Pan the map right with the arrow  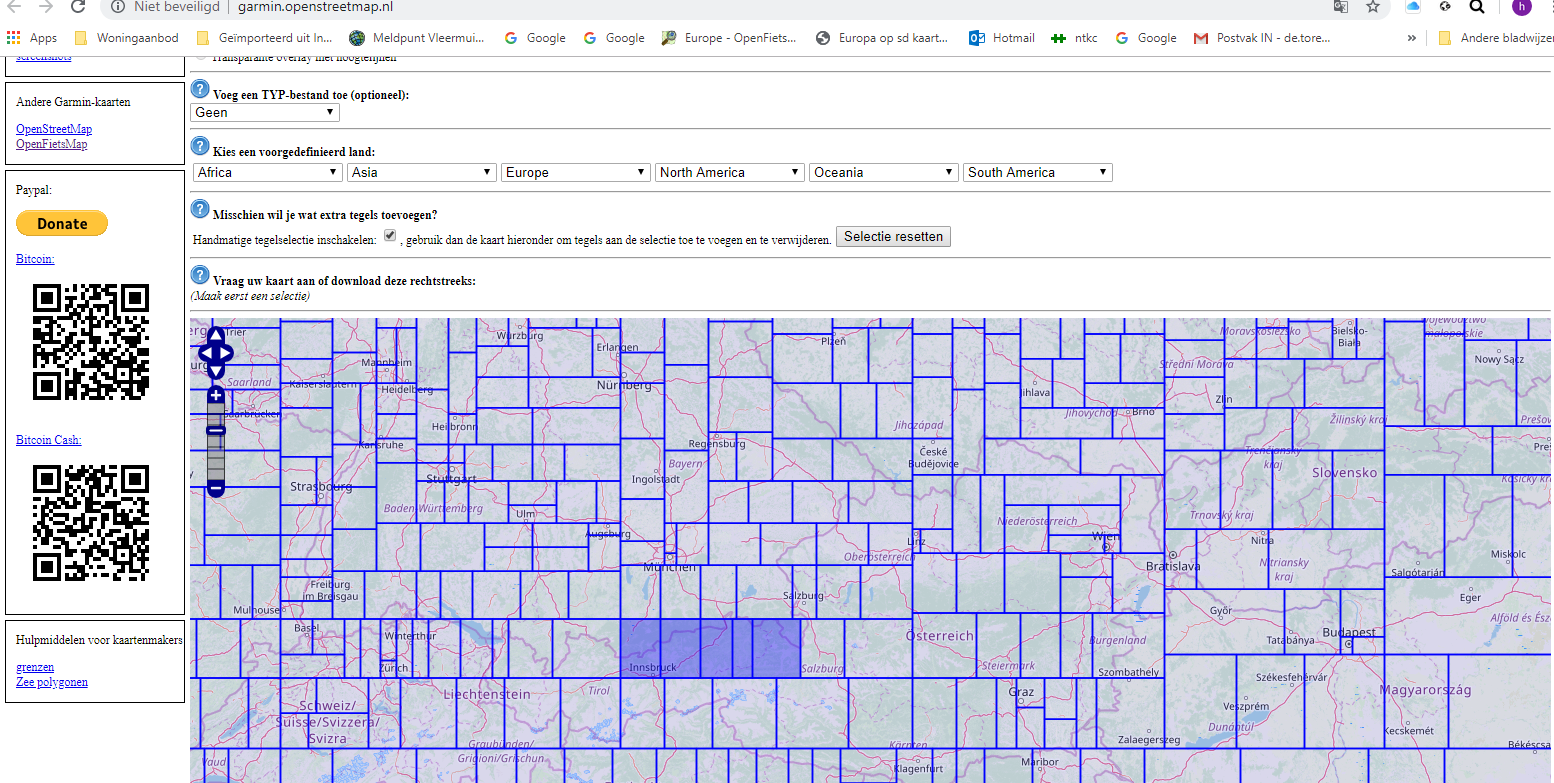click(228, 353)
